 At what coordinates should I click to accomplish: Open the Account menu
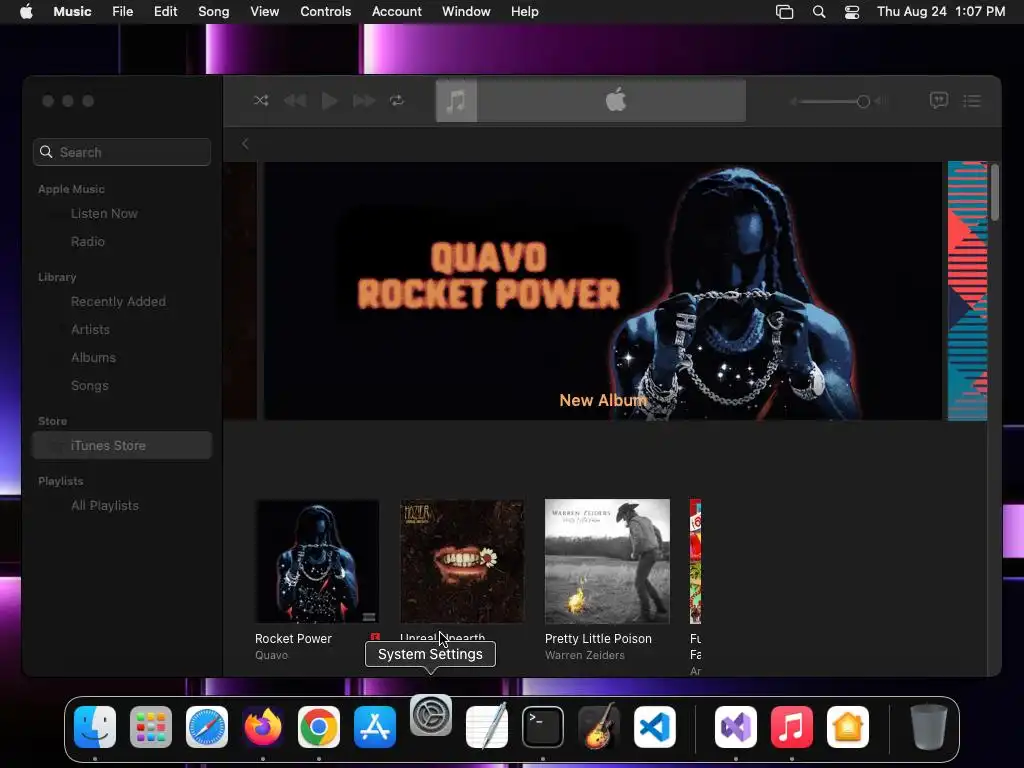(x=396, y=12)
